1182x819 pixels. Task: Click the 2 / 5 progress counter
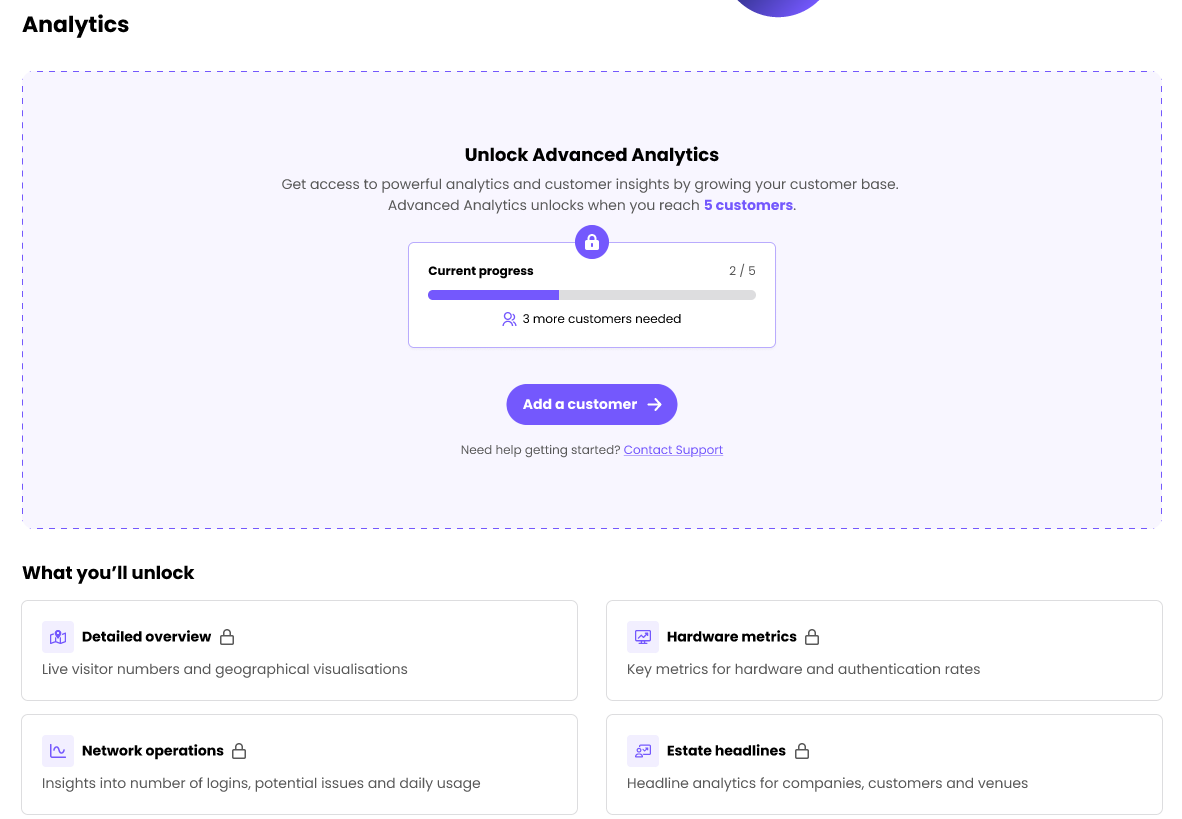pos(742,271)
